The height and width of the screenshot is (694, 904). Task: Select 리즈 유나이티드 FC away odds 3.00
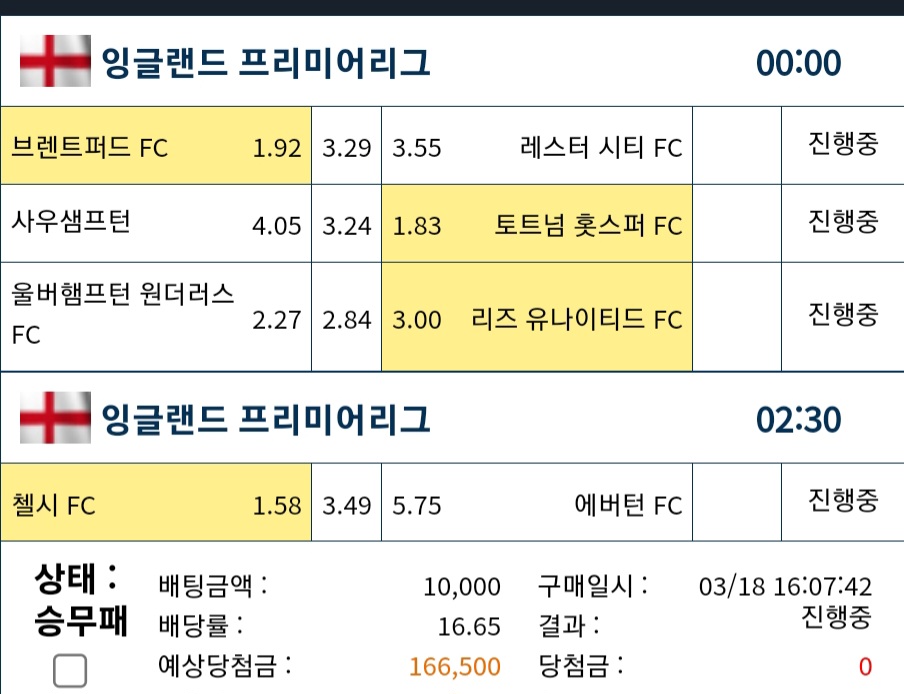[x=537, y=317]
